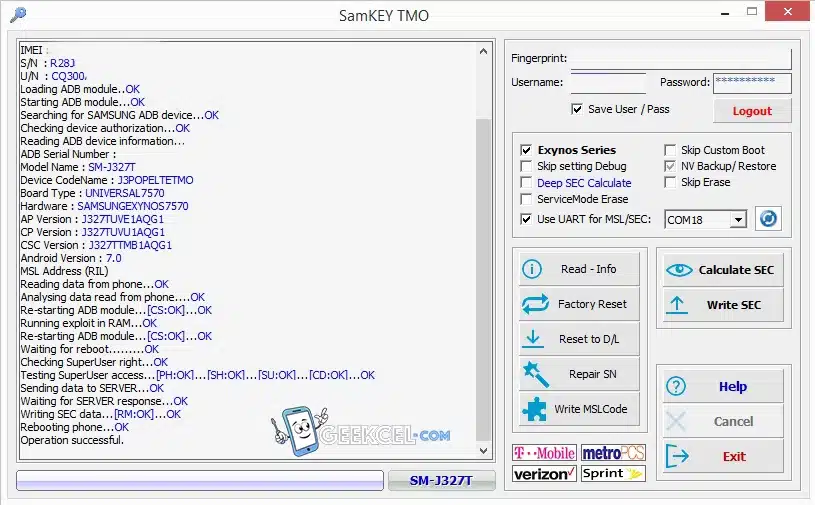Click the Logout button
This screenshot has height=505, width=815.
[x=752, y=111]
